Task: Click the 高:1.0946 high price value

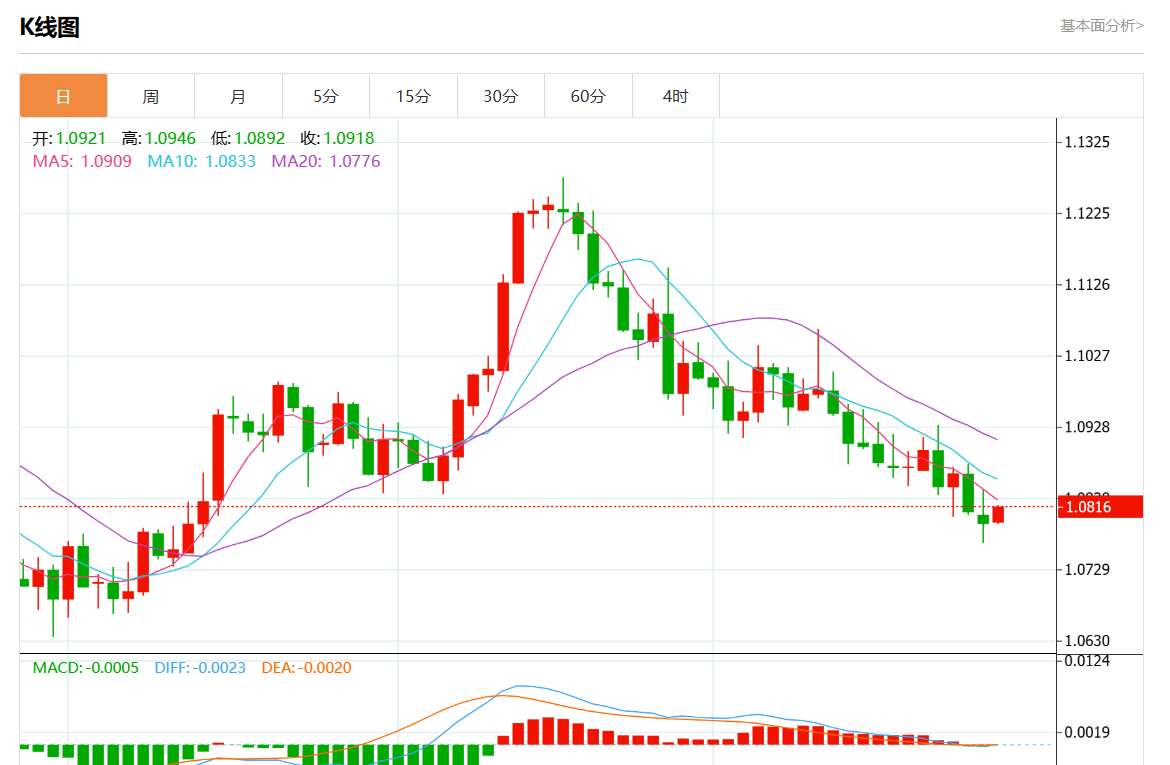Action: 158,138
